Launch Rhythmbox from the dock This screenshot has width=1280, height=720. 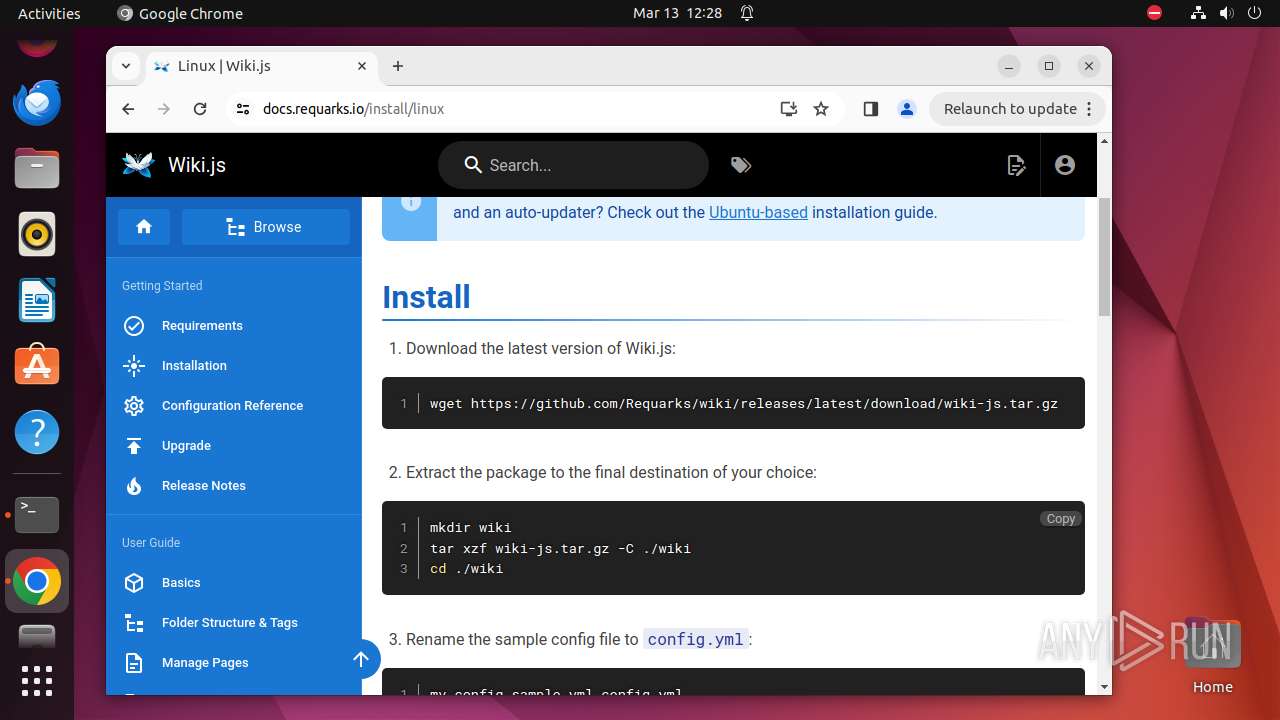tap(37, 235)
